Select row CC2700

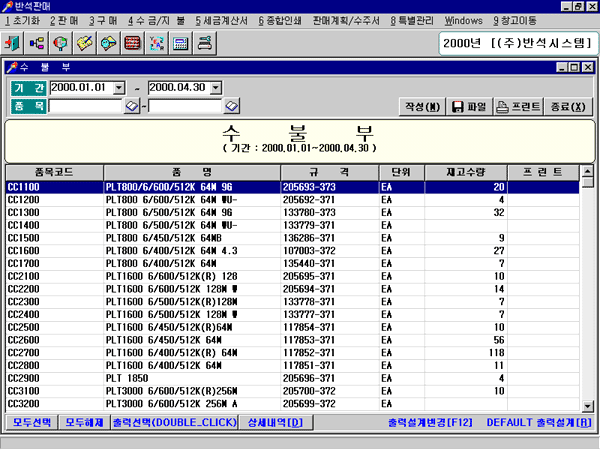pyautogui.click(x=293, y=353)
